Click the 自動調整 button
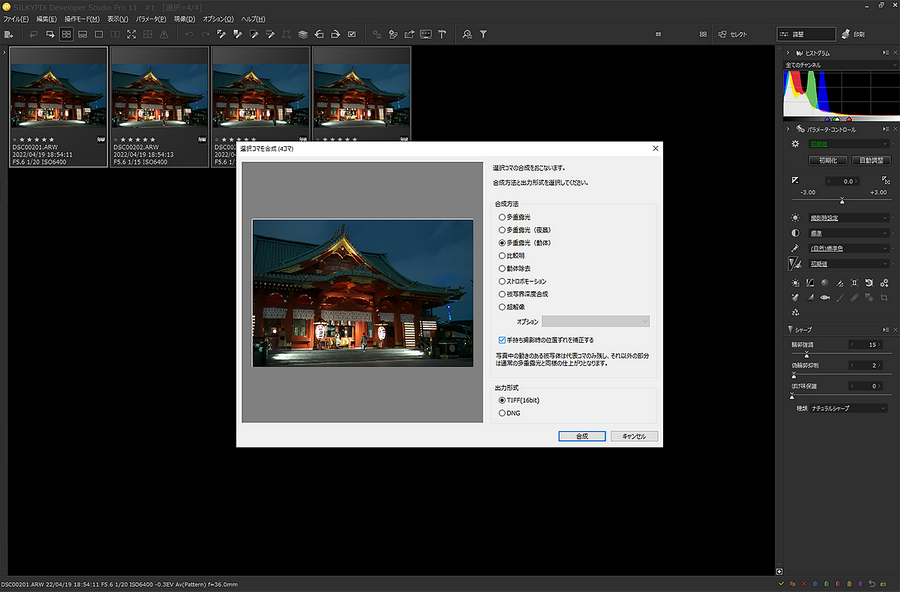The height and width of the screenshot is (592, 900). pyautogui.click(x=869, y=160)
